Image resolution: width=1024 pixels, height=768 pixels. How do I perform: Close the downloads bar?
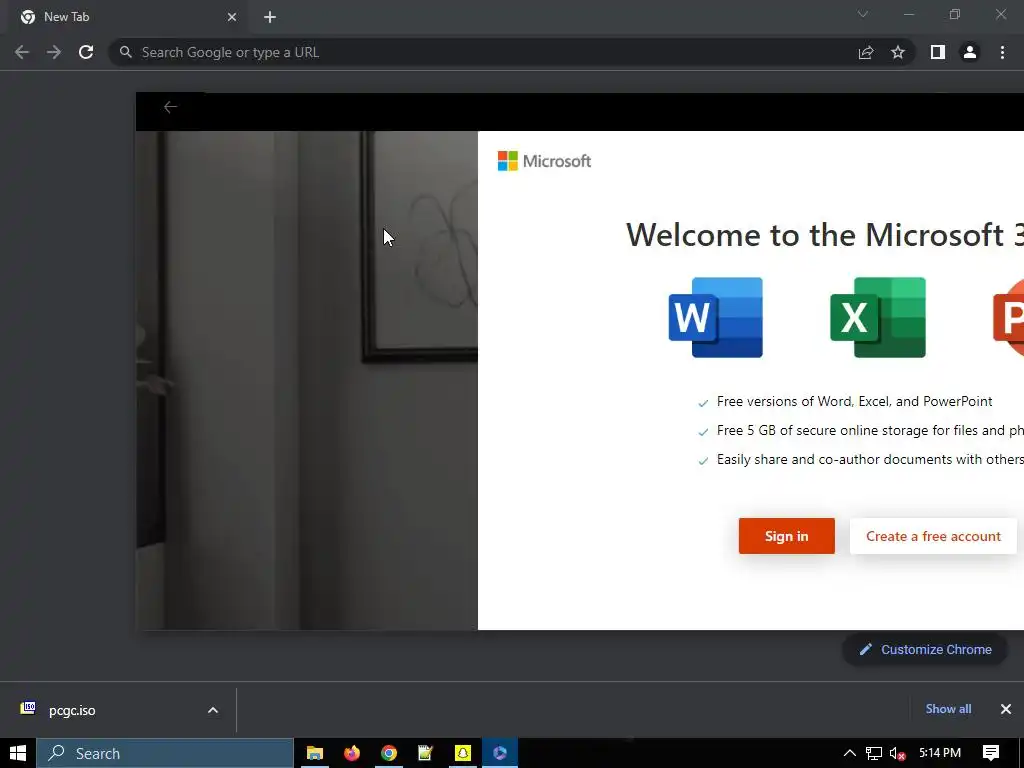click(1006, 709)
